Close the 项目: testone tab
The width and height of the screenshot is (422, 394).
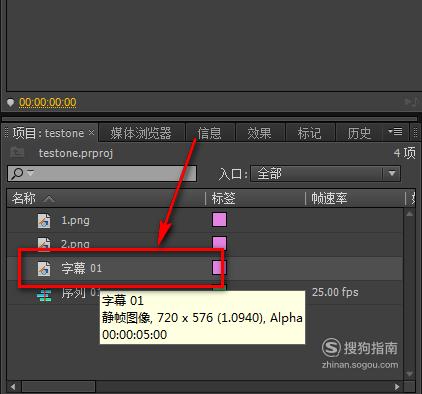coord(92,133)
